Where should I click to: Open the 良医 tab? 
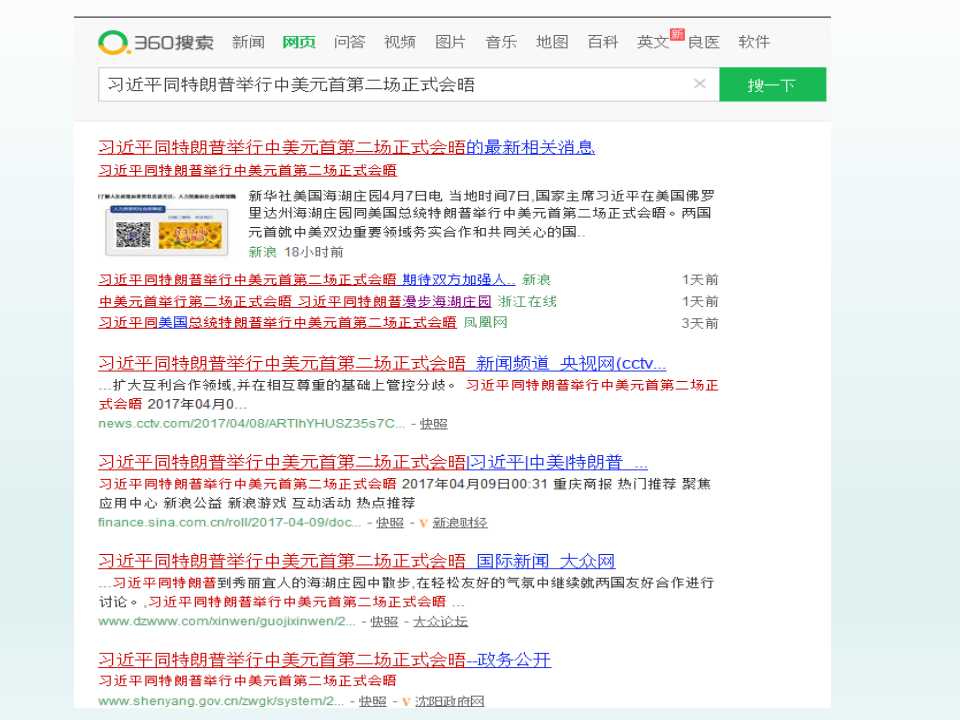coord(703,42)
